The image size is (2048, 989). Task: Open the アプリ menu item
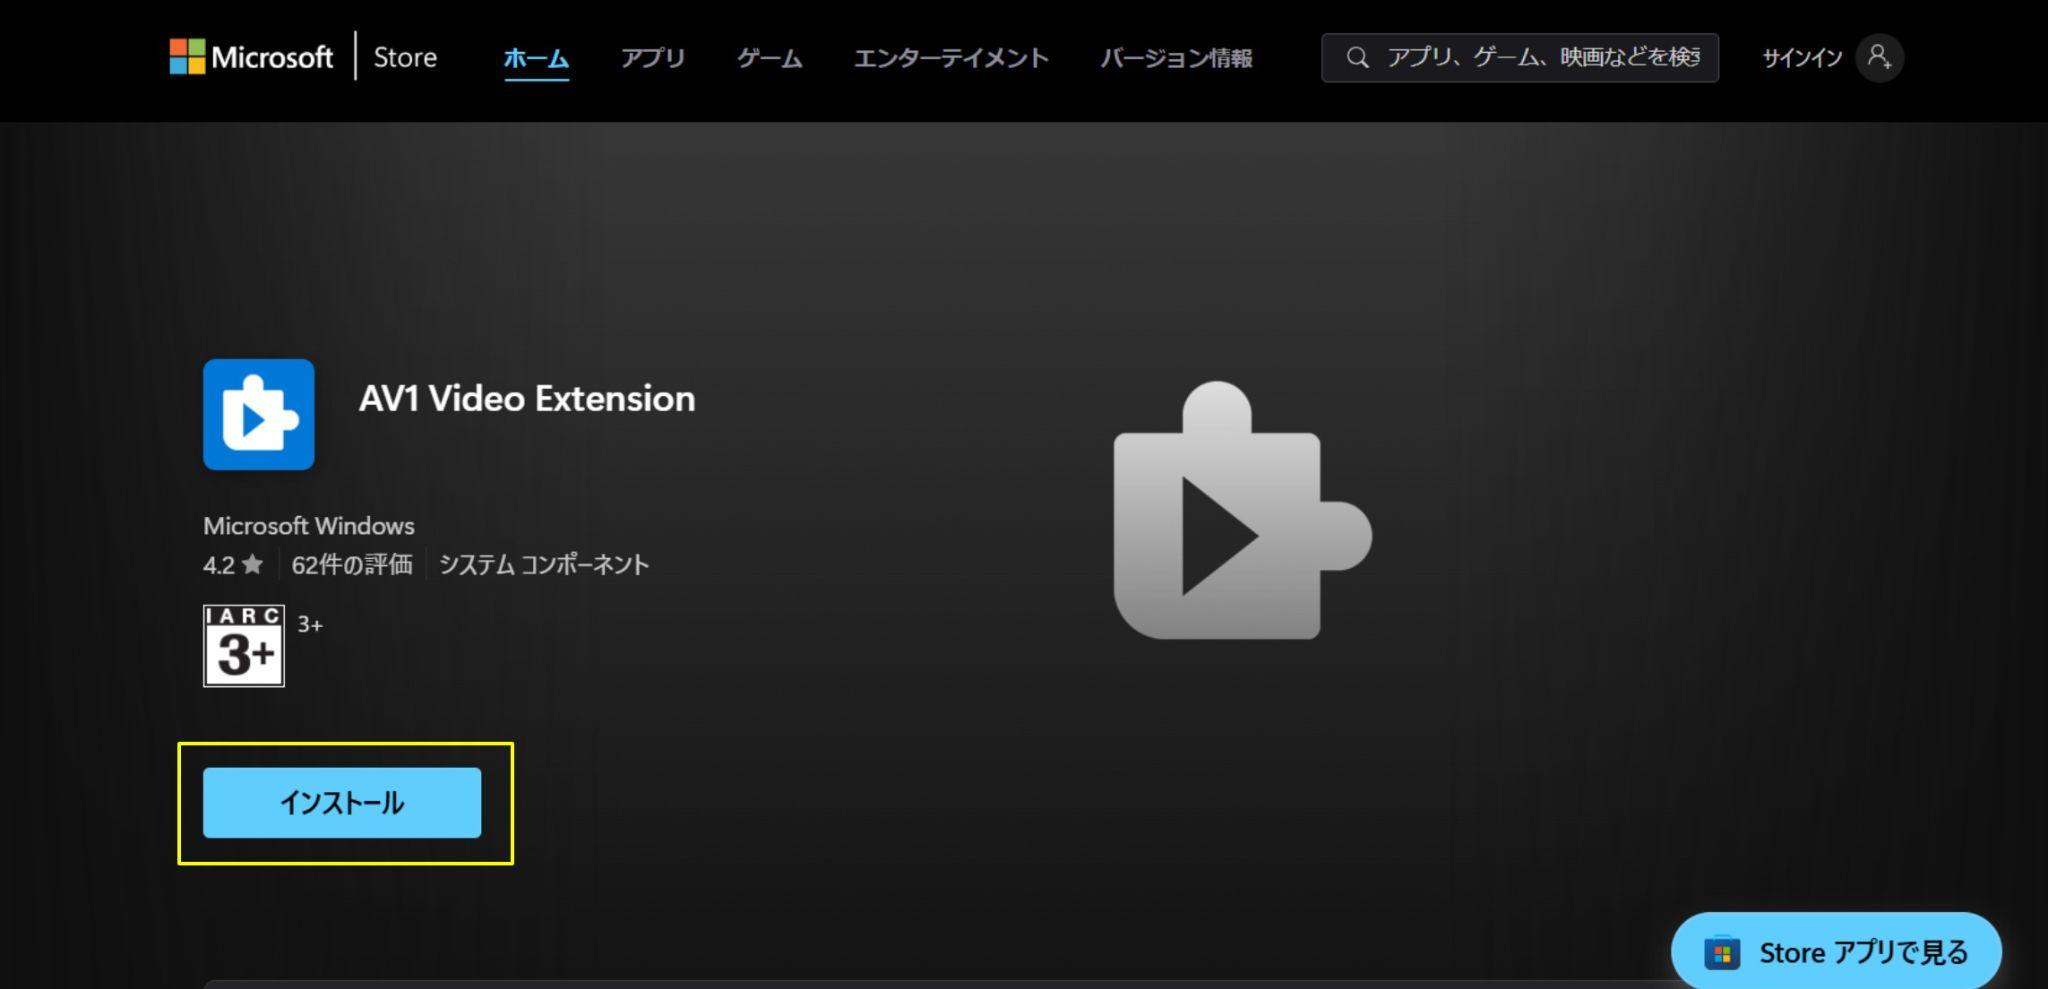tap(653, 58)
